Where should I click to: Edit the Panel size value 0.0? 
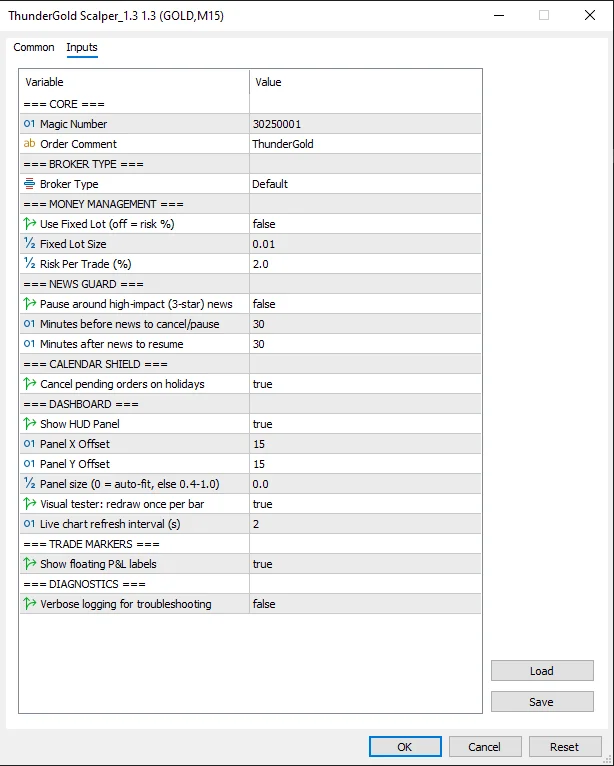[x=365, y=484]
